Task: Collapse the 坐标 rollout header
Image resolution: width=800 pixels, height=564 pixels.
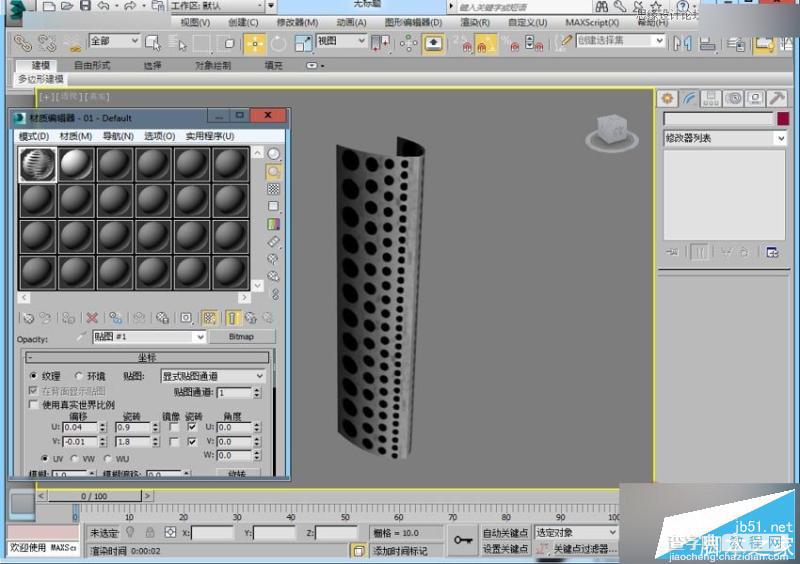Action: (147, 357)
